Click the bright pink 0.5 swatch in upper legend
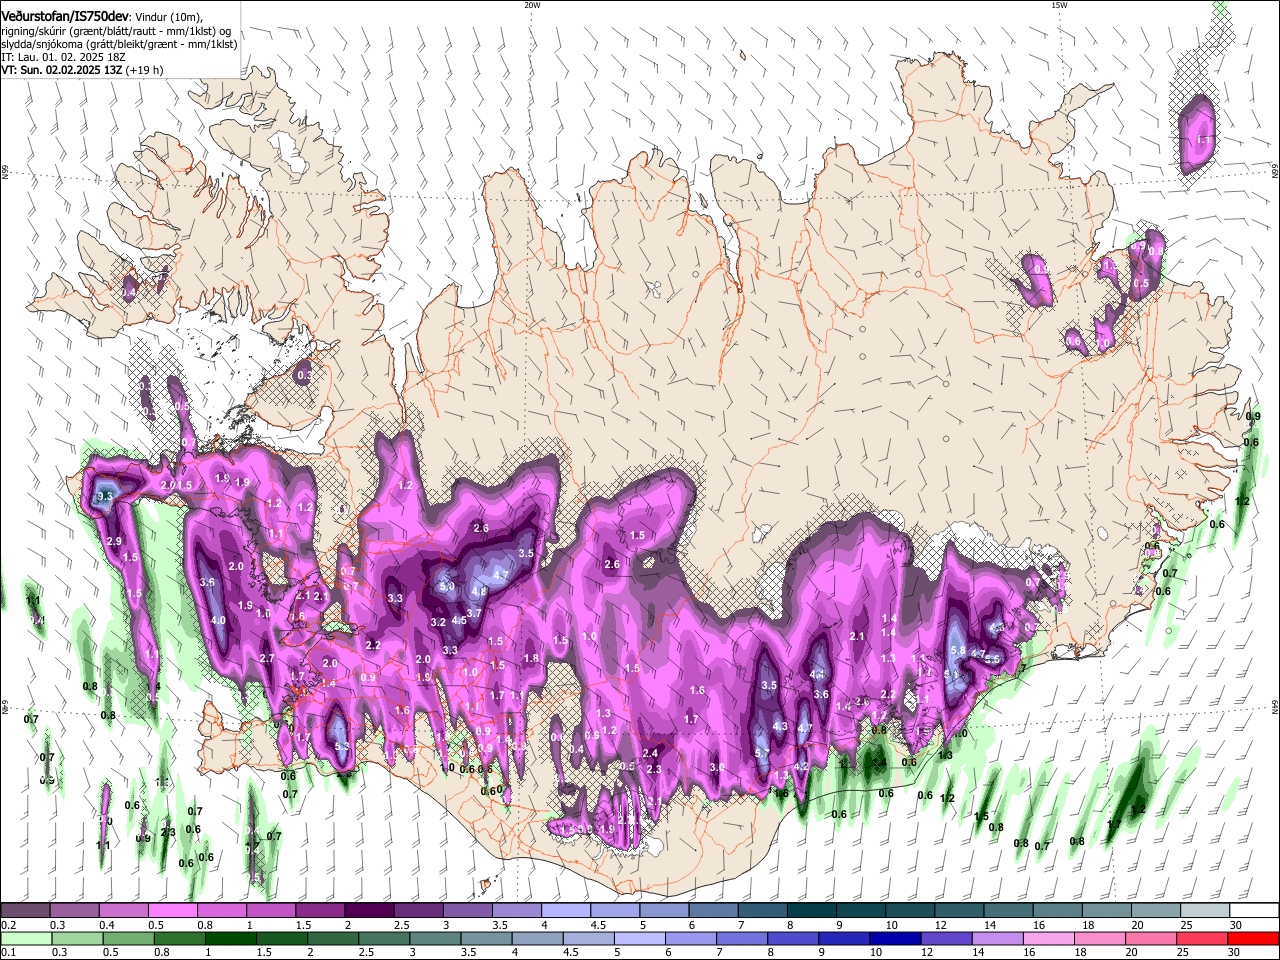1280x960 pixels. coord(172,910)
